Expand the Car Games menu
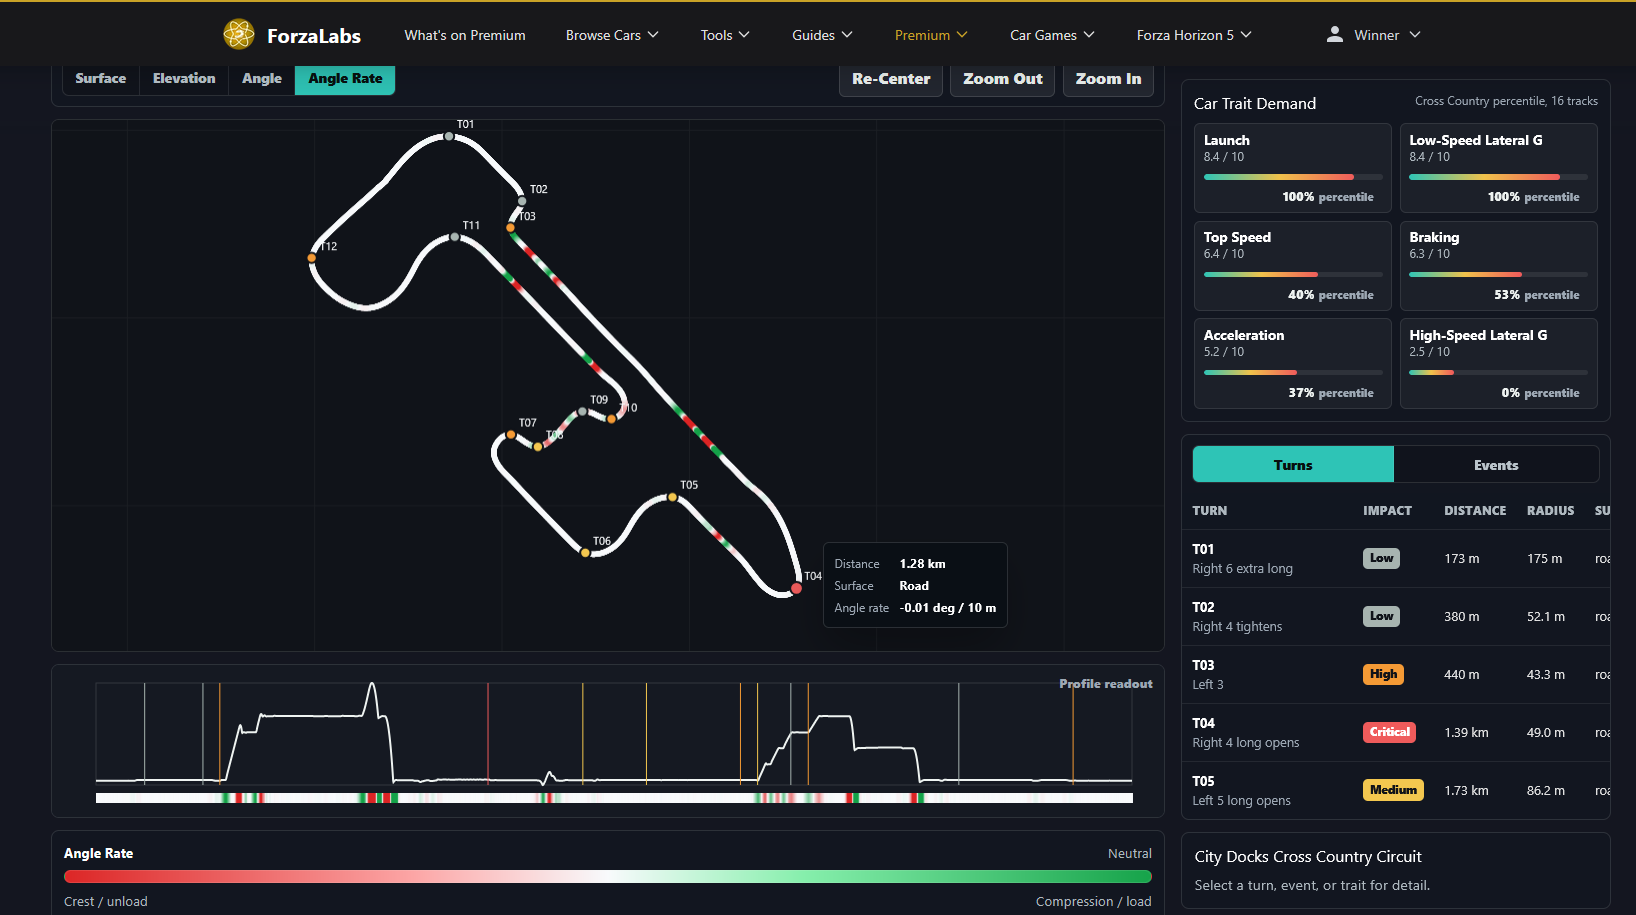Image resolution: width=1636 pixels, height=915 pixels. point(1052,35)
